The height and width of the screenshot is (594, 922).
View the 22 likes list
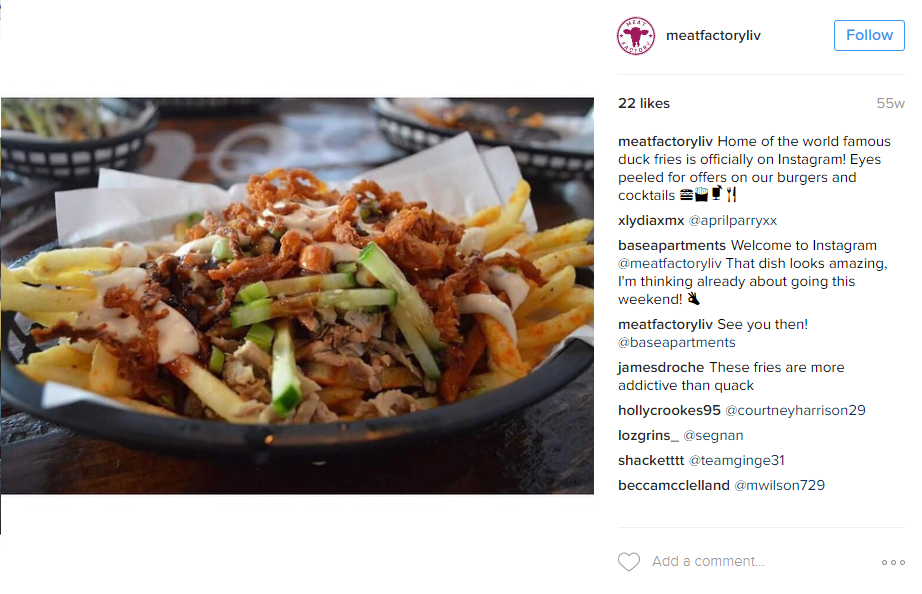coord(643,104)
